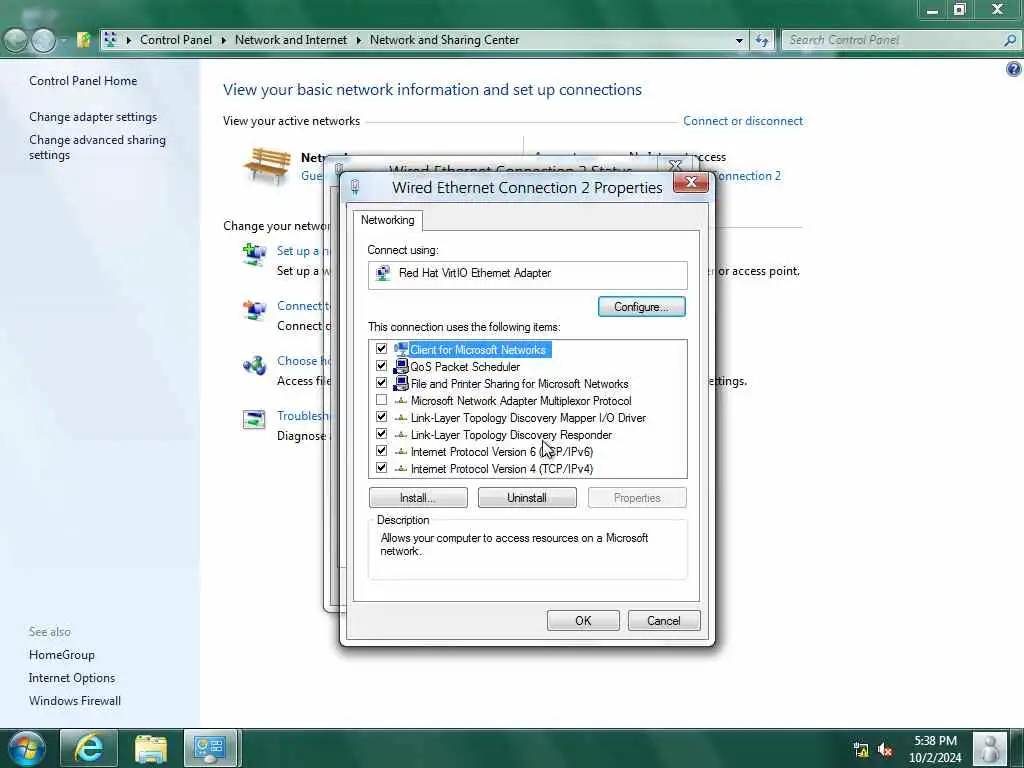Viewport: 1024px width, 768px height.
Task: Click the Client for Microsoft Networks icon
Action: [x=401, y=349]
